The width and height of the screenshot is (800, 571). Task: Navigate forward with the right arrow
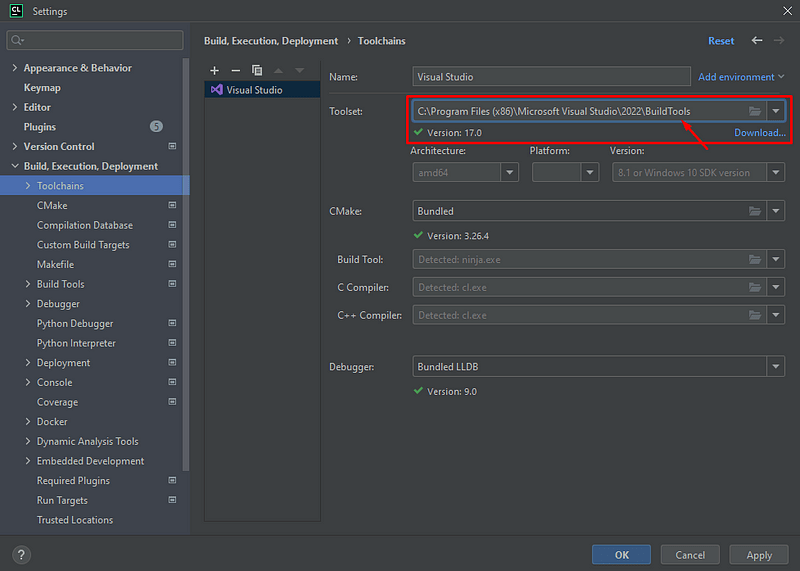(779, 40)
